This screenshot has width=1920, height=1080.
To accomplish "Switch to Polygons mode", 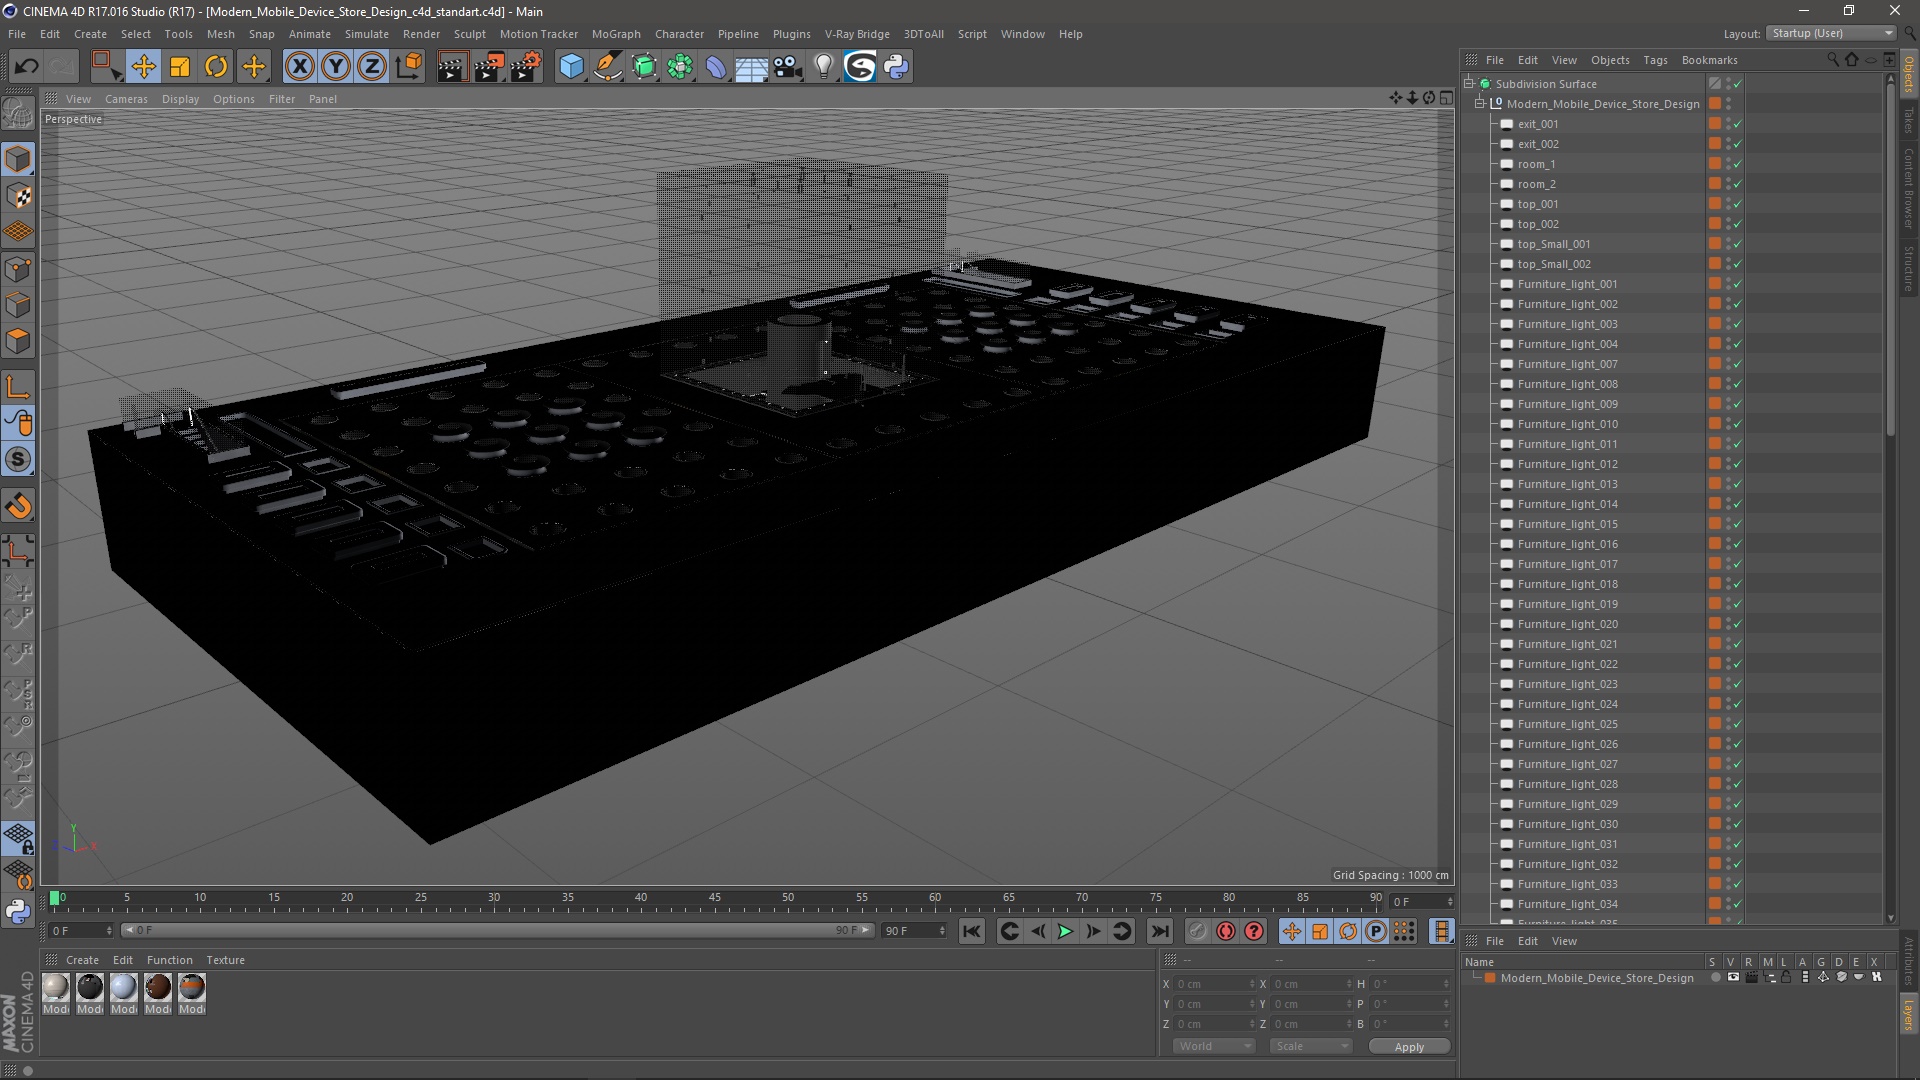I will [18, 341].
